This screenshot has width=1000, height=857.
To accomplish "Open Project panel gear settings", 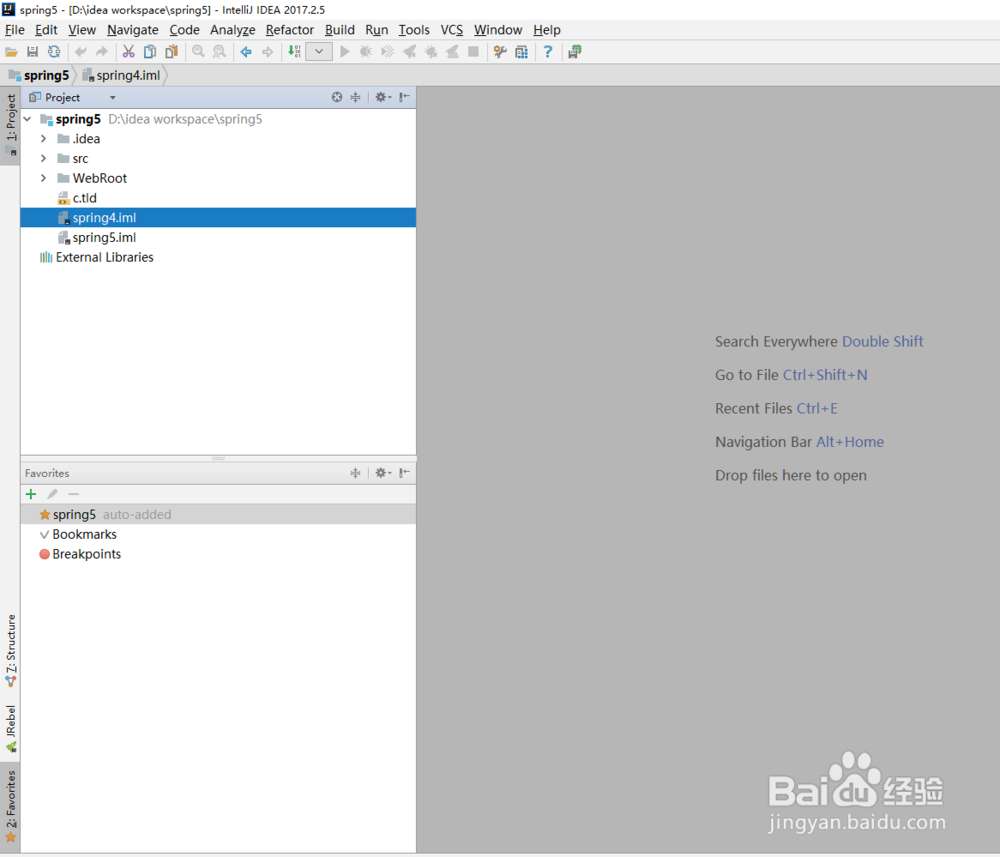I will [x=383, y=97].
